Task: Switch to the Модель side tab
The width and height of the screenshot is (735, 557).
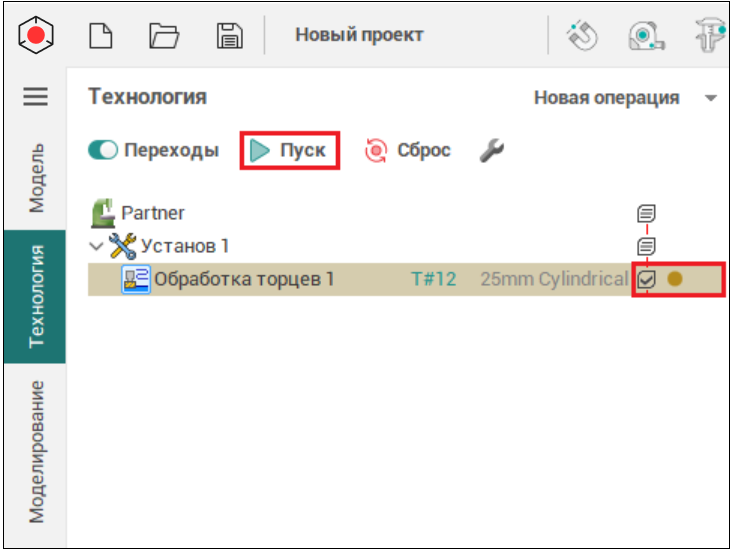Action: 36,177
